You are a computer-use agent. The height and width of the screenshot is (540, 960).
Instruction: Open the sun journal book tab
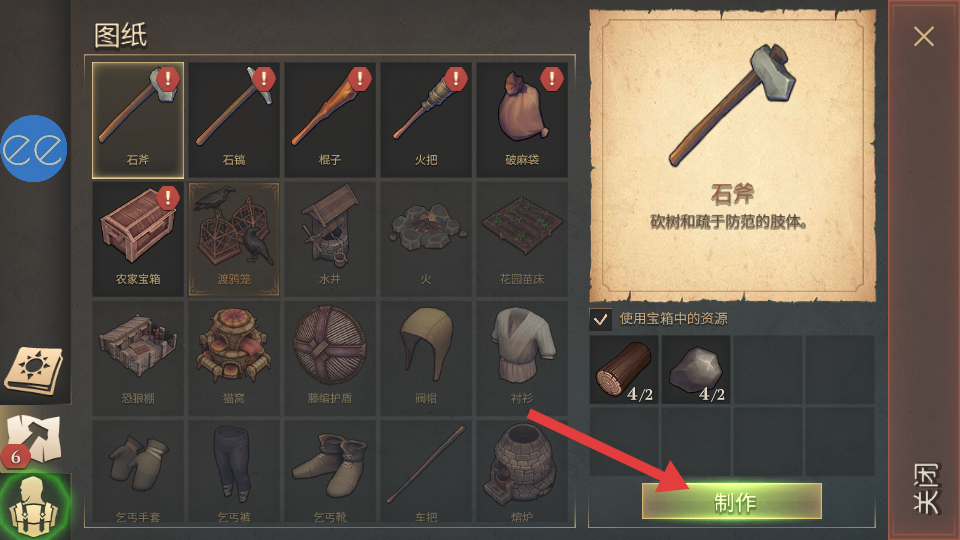click(35, 370)
